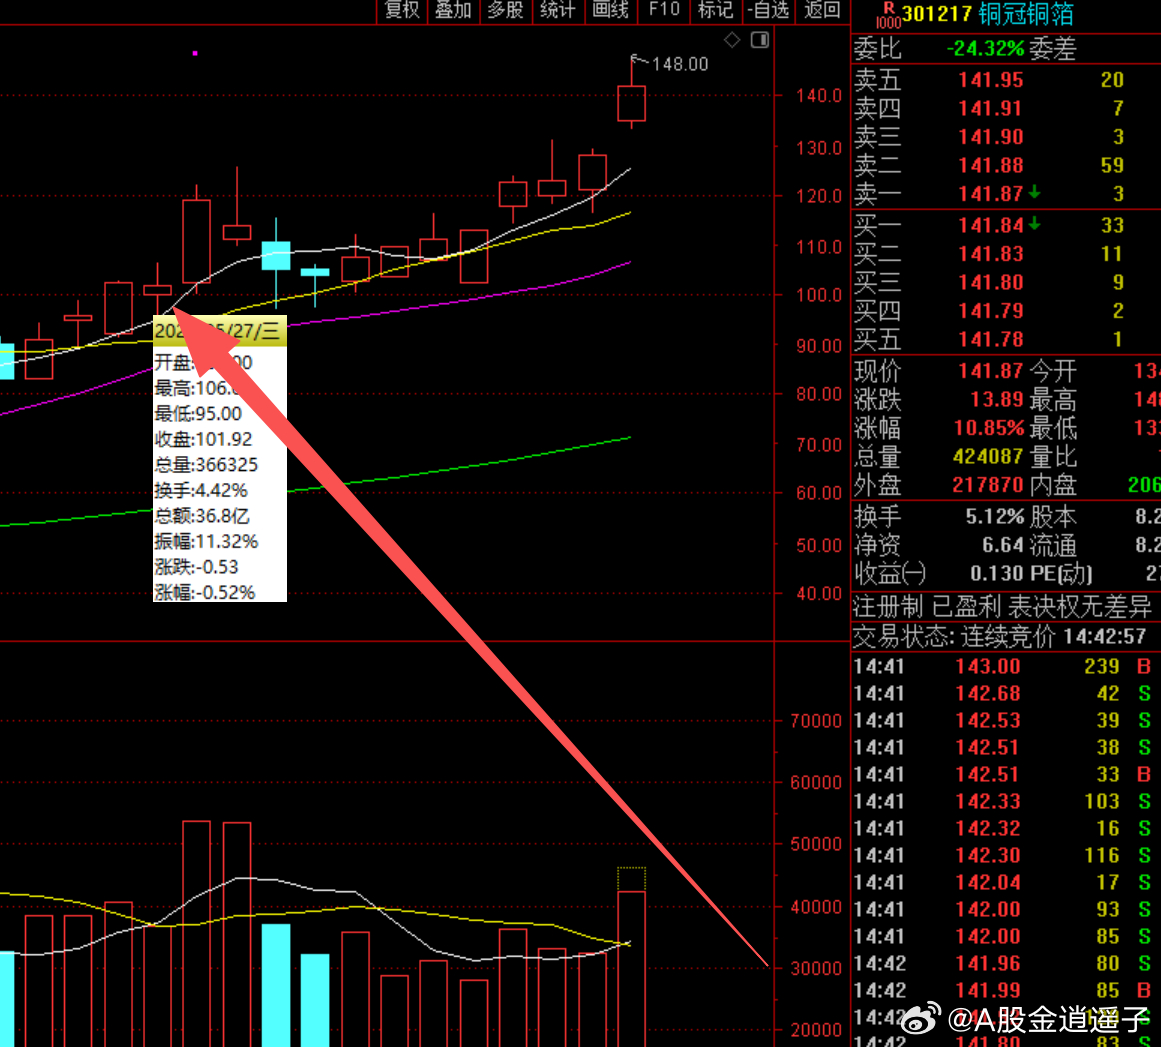Click the latest candlestick near 140
The height and width of the screenshot is (1047, 1161).
(x=632, y=103)
